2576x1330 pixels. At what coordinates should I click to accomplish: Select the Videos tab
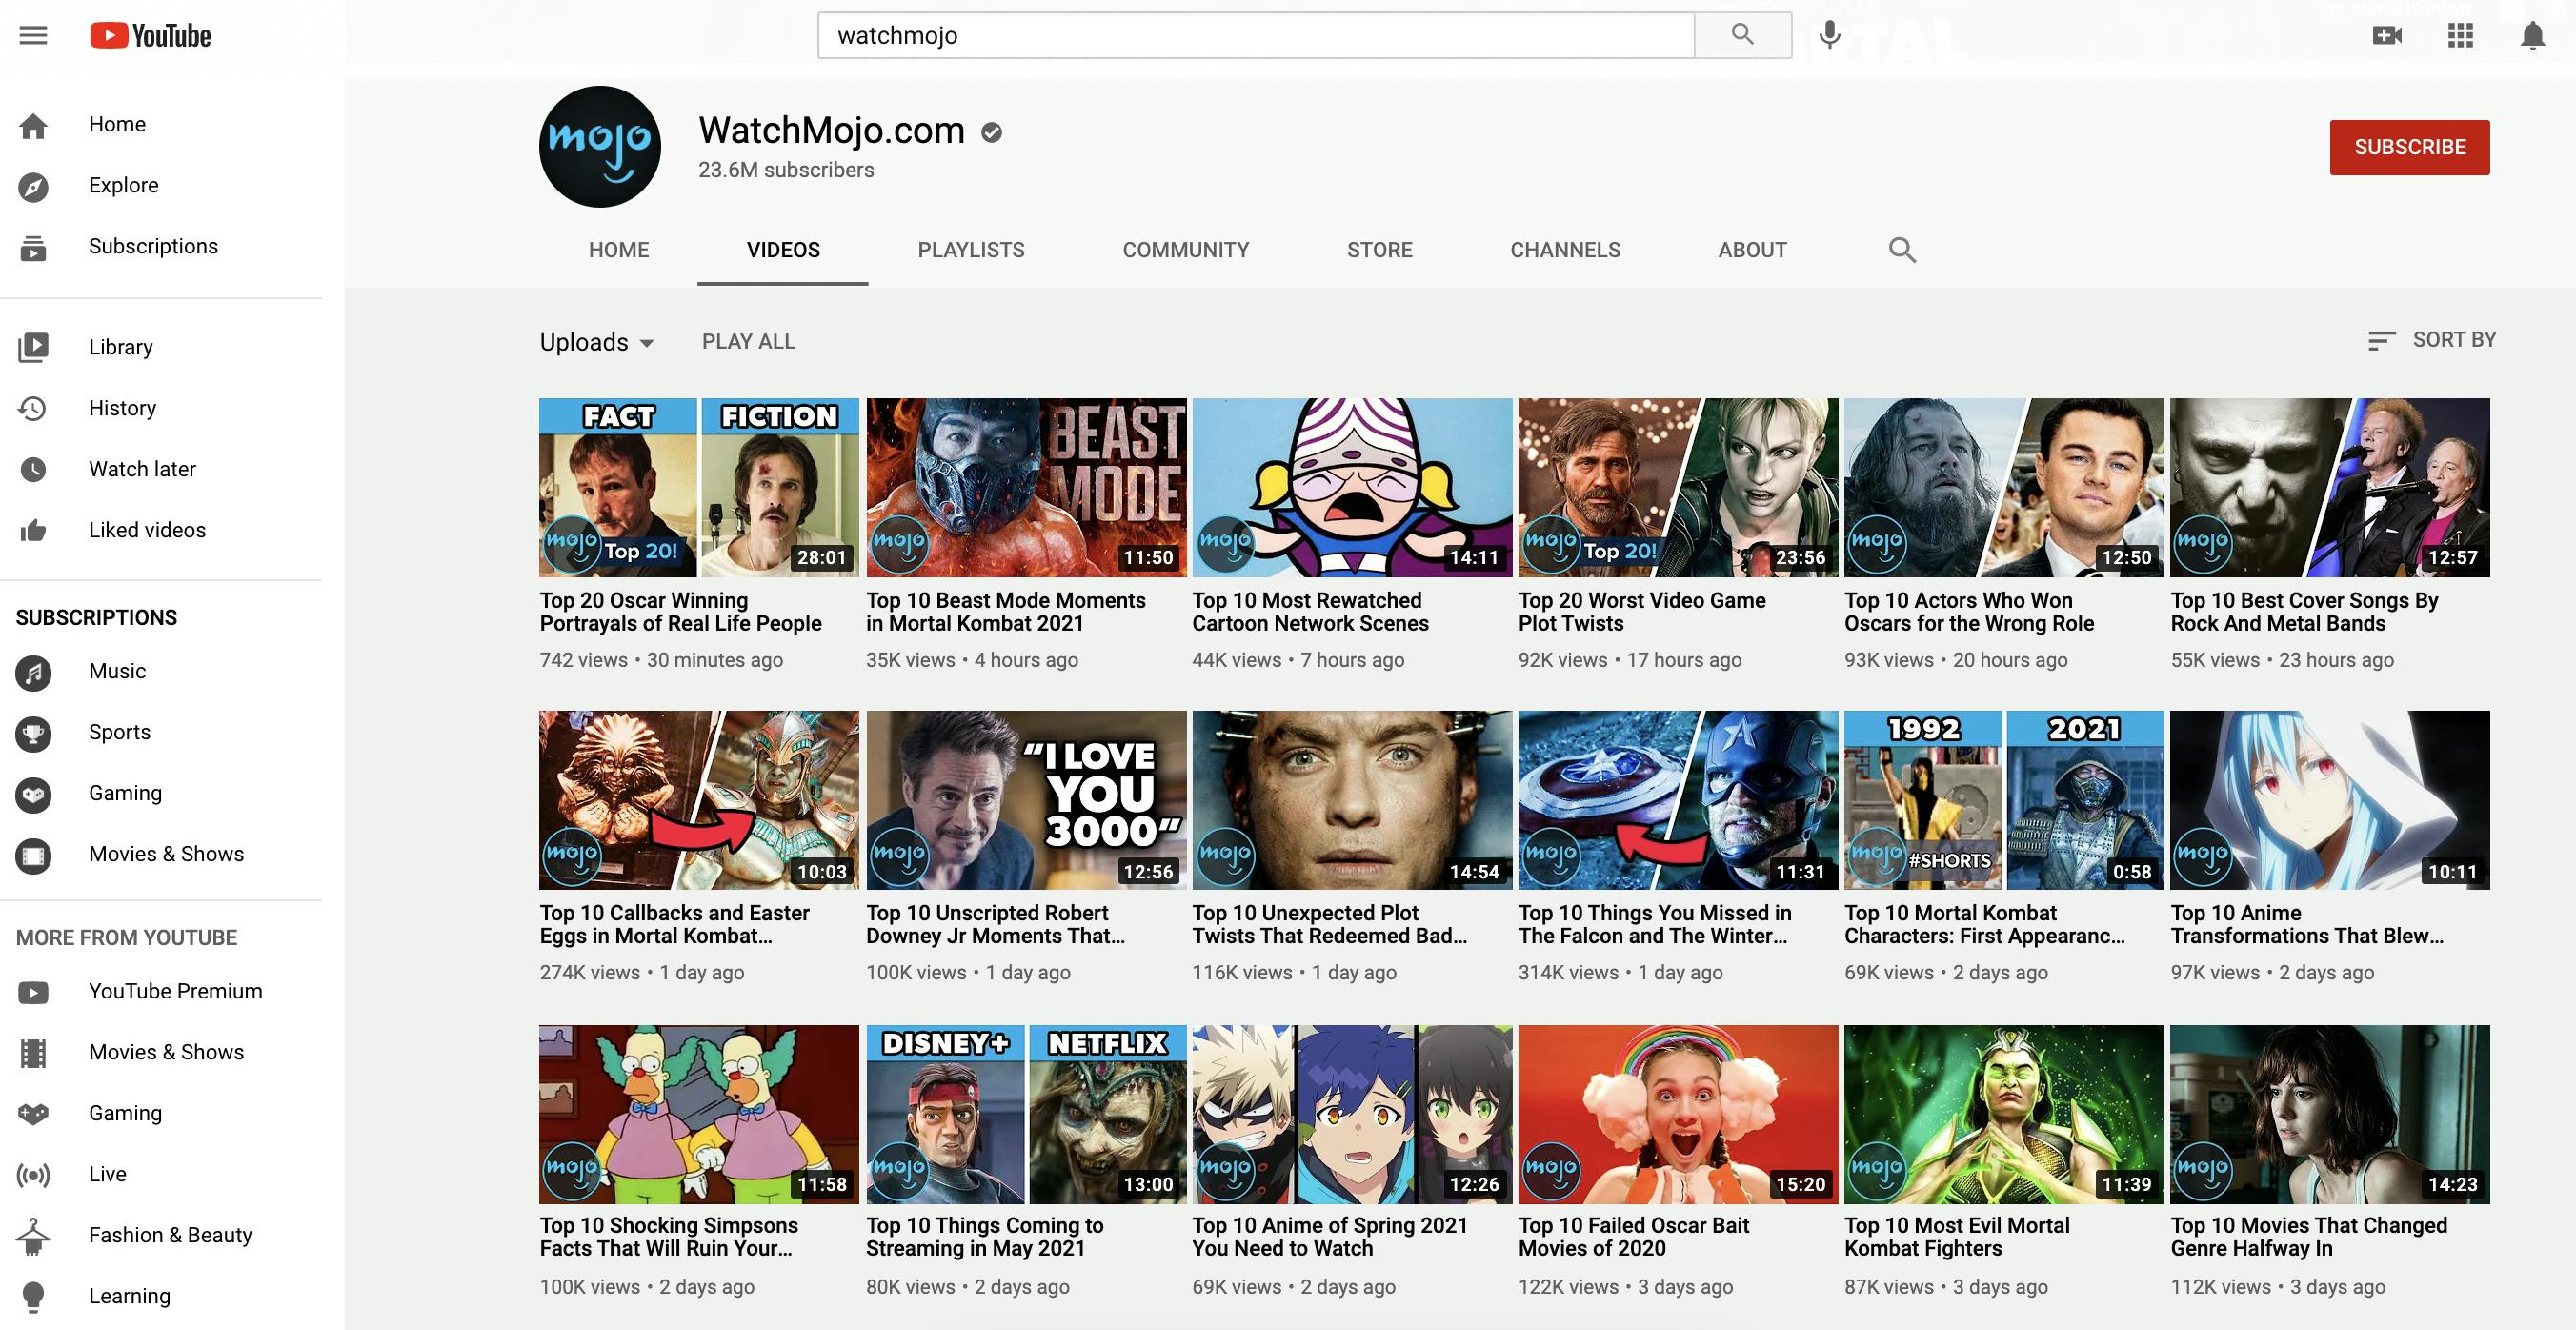pyautogui.click(x=783, y=250)
